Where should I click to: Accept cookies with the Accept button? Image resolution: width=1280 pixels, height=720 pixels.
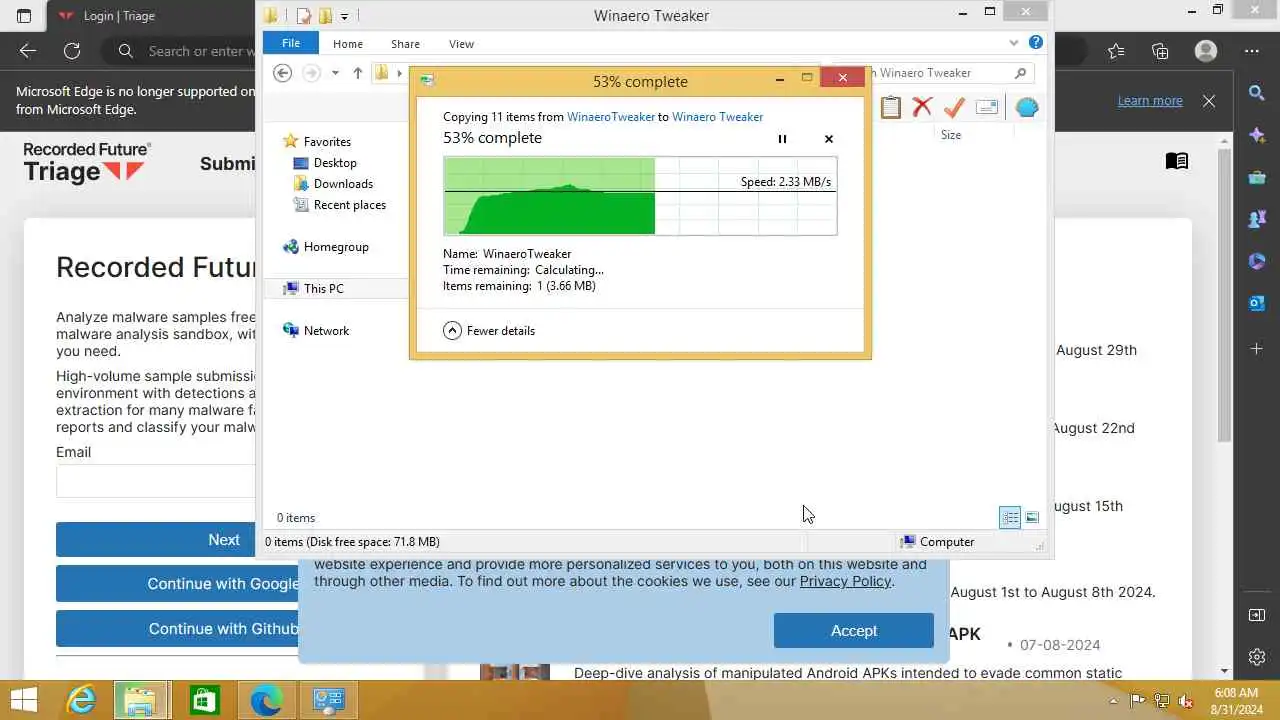pyautogui.click(x=853, y=630)
